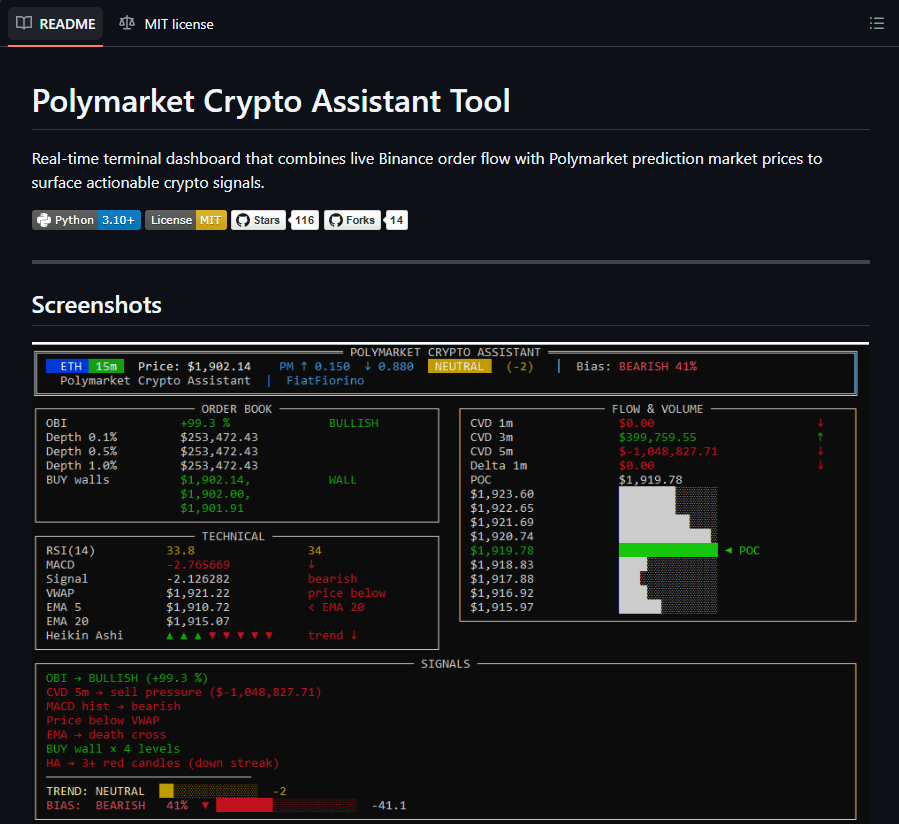This screenshot has width=899, height=824.
Task: Click the WALL label in Order Book
Action: click(x=342, y=480)
